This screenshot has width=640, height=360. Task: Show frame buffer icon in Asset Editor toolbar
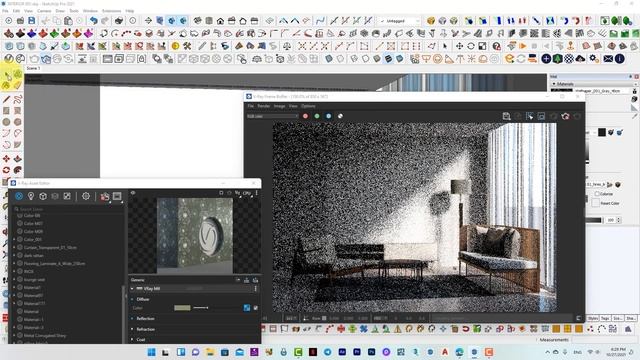(117, 196)
